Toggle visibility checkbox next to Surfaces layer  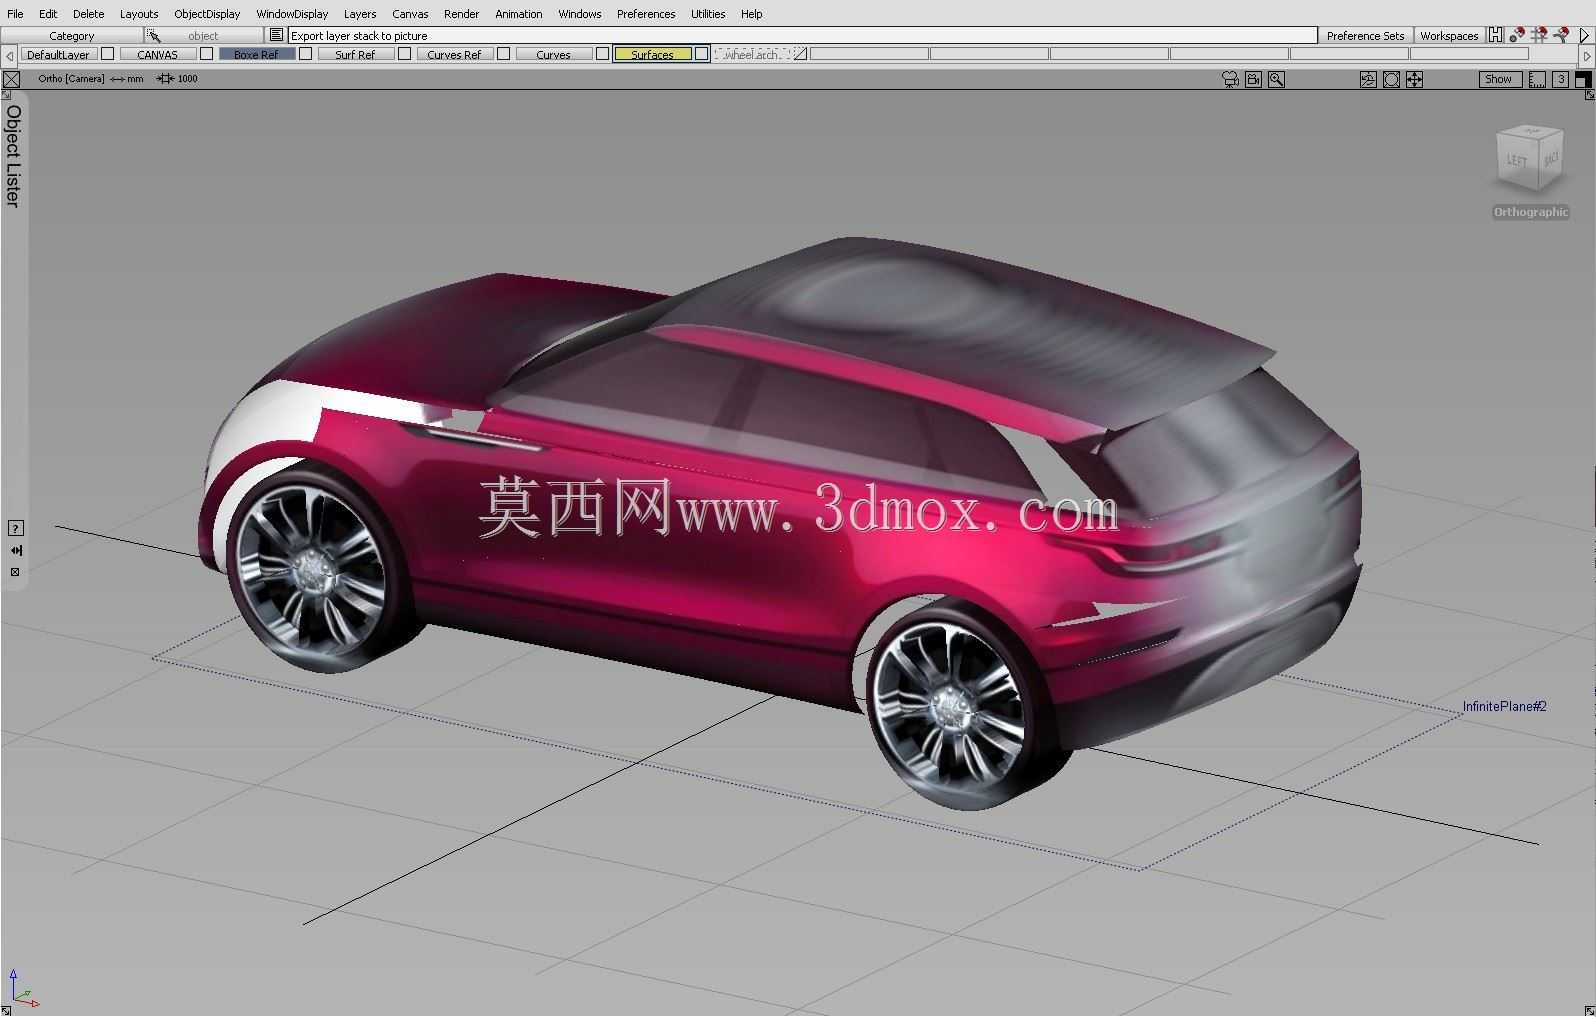[x=702, y=54]
